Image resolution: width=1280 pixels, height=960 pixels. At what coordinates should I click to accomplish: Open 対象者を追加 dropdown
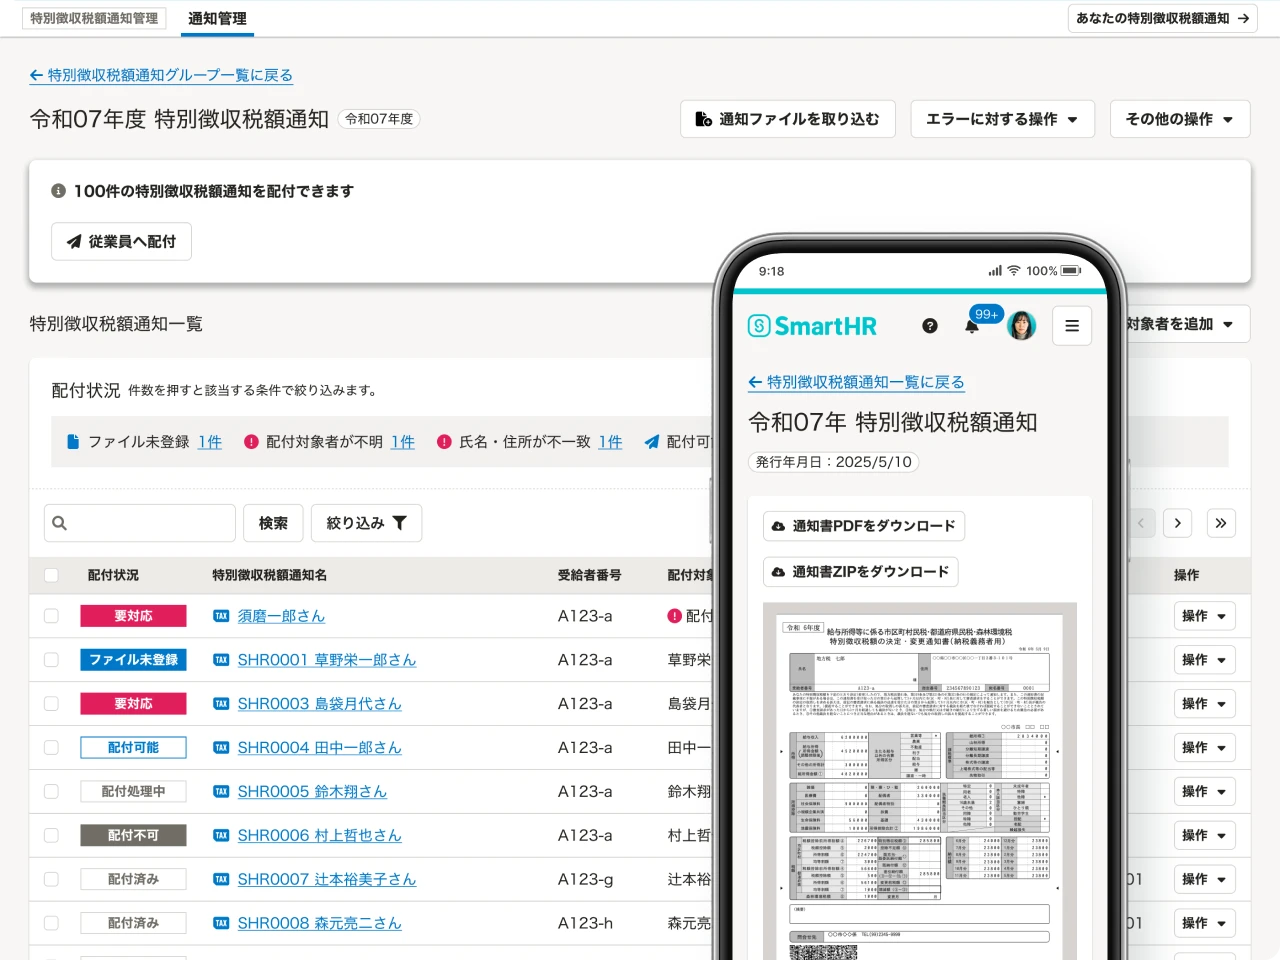(x=1180, y=324)
